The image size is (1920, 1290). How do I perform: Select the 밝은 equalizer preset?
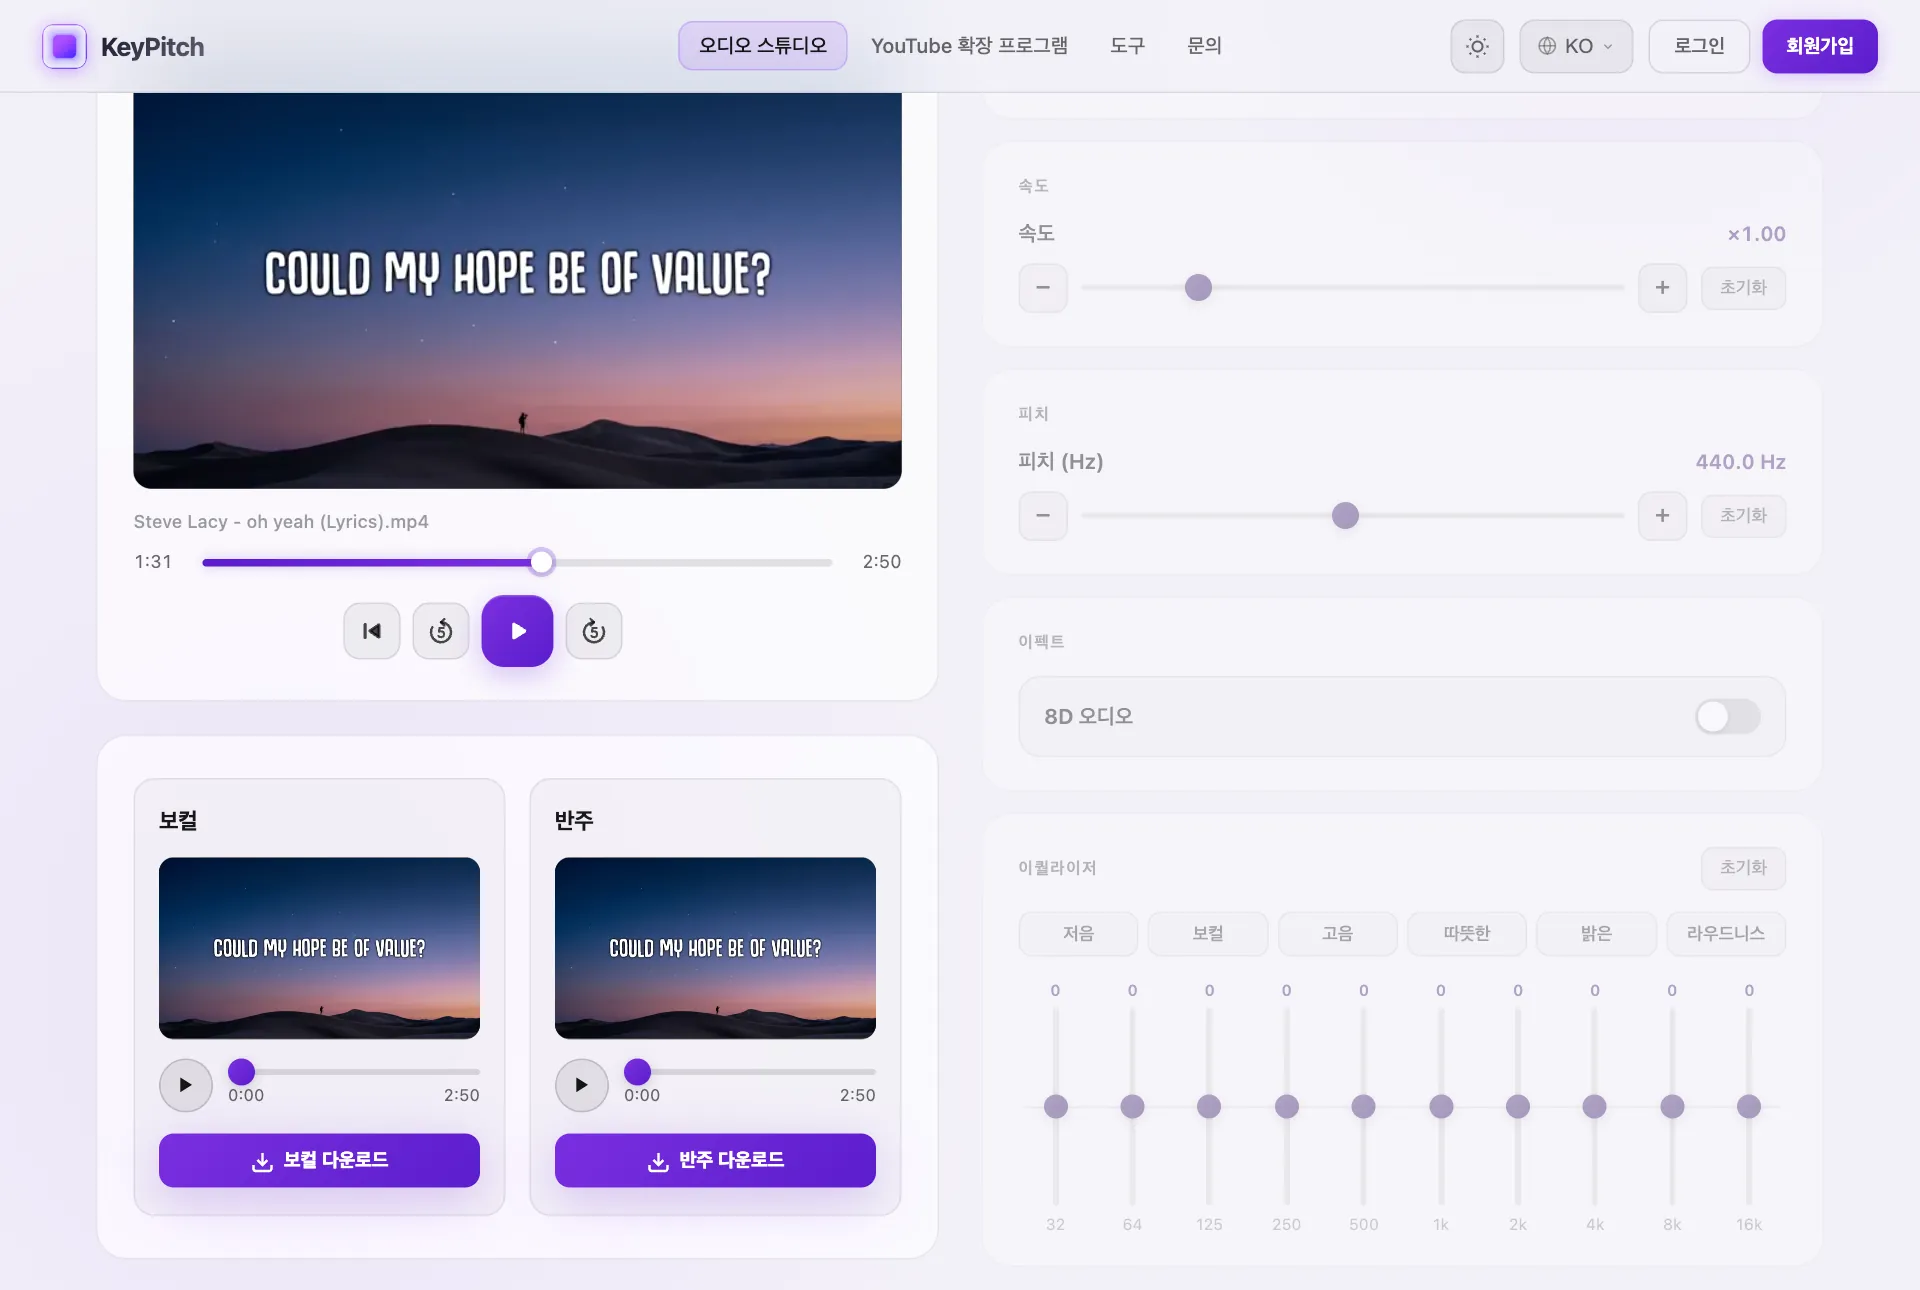point(1596,934)
